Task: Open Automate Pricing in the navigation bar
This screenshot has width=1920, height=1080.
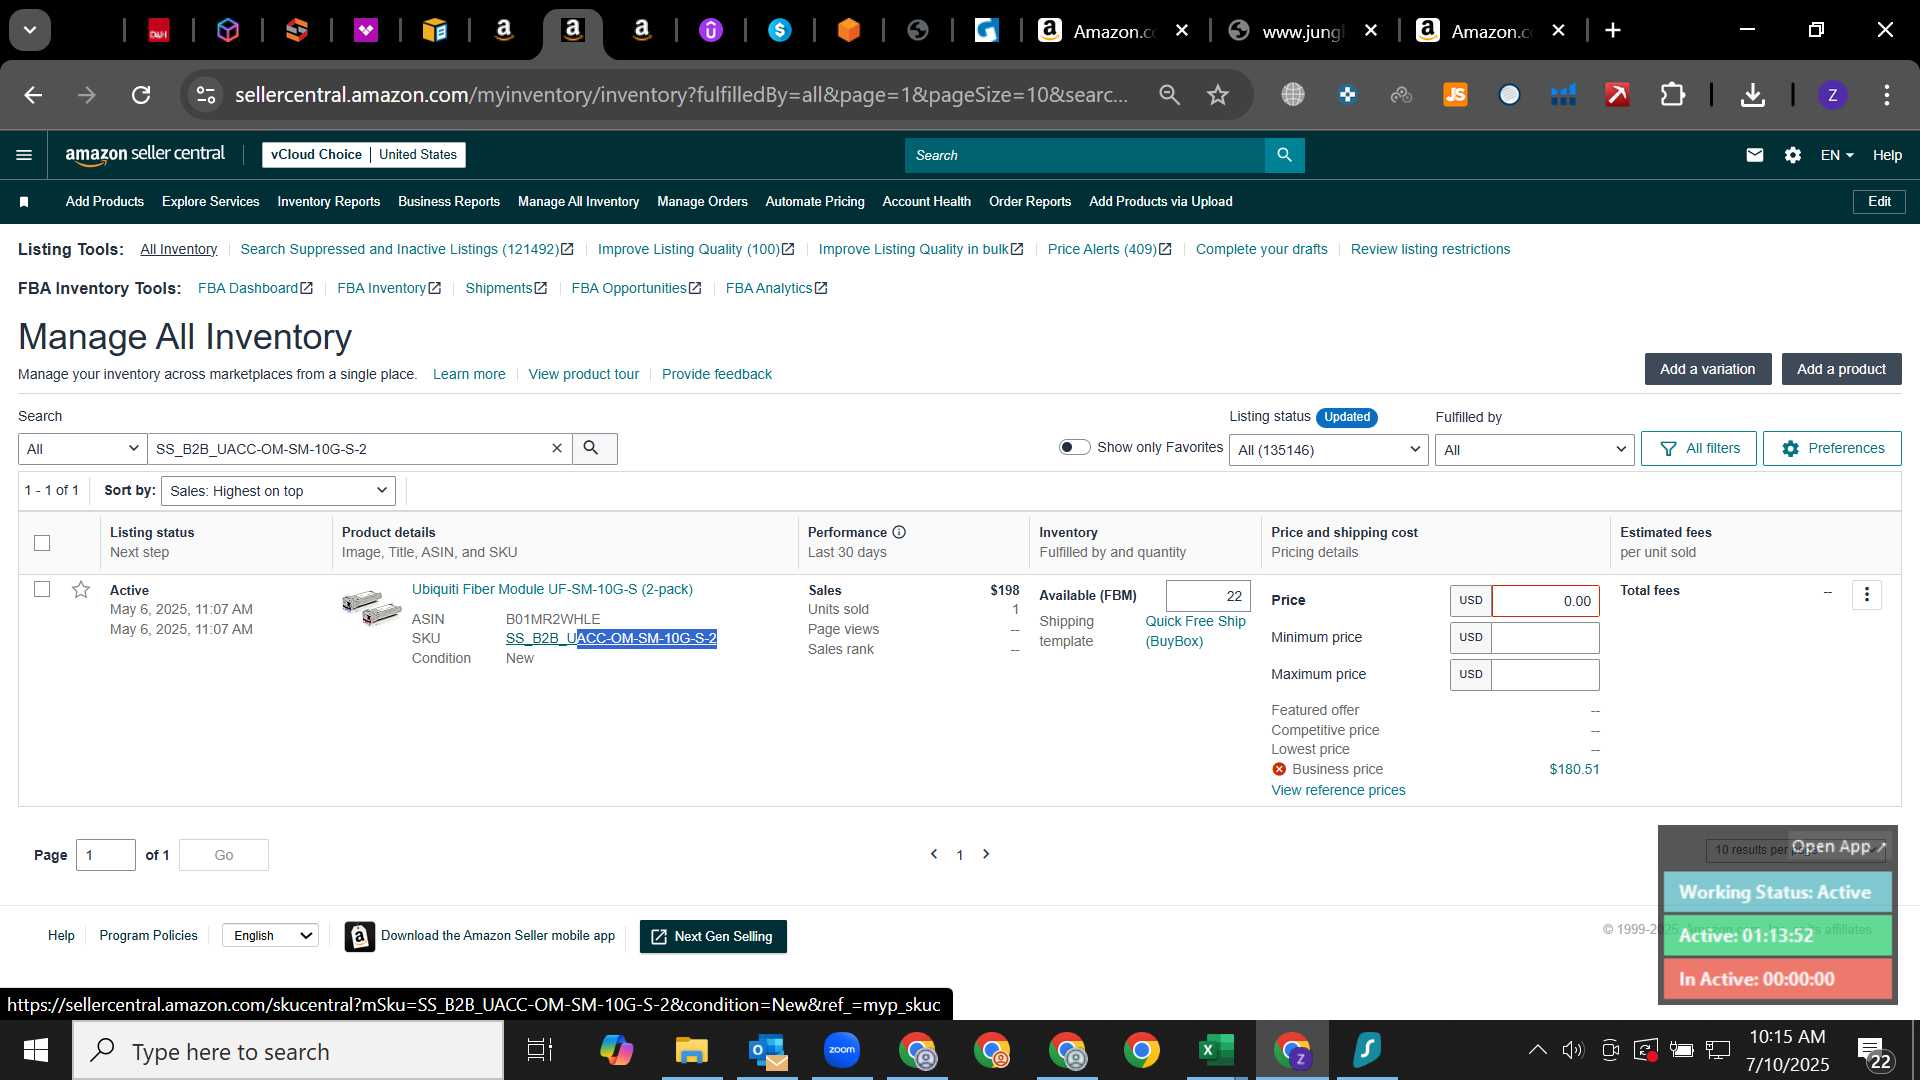Action: tap(815, 202)
